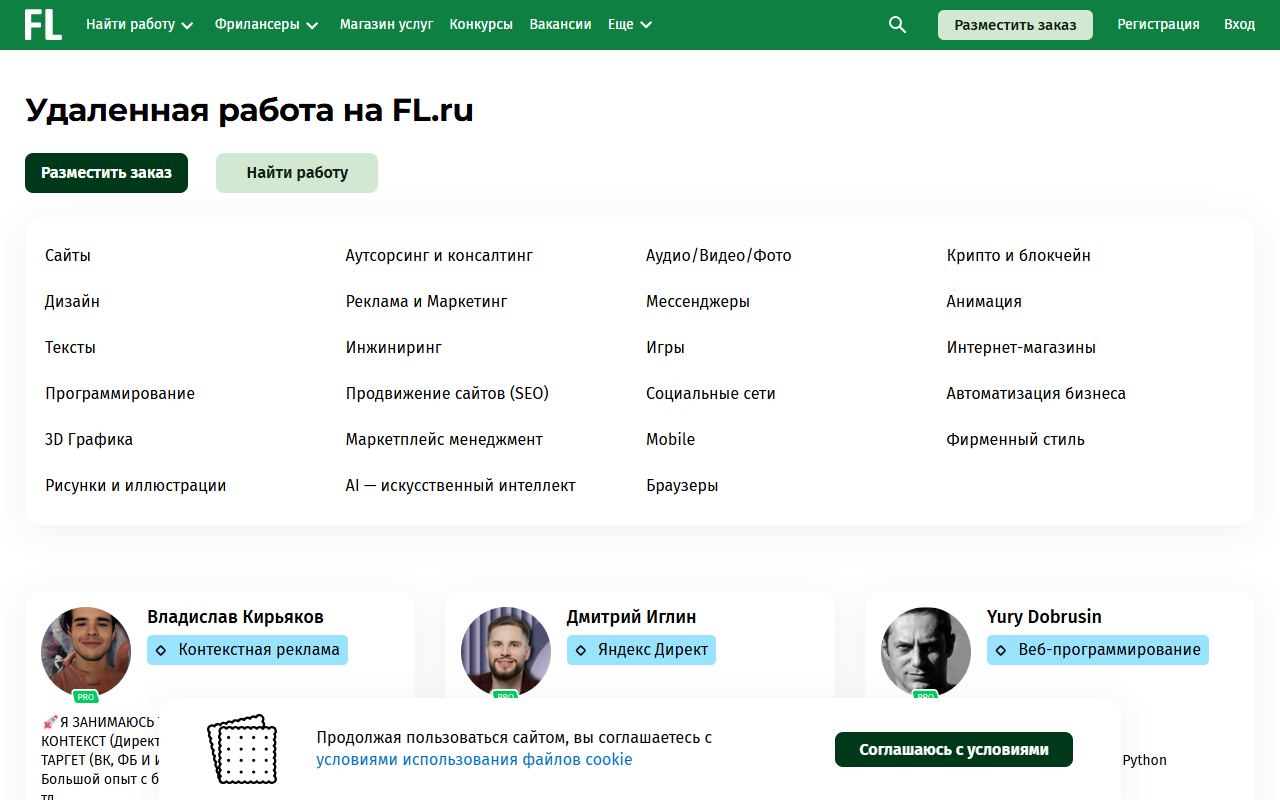The width and height of the screenshot is (1280, 800).
Task: Select the Интернет-магазины category
Action: point(1021,348)
